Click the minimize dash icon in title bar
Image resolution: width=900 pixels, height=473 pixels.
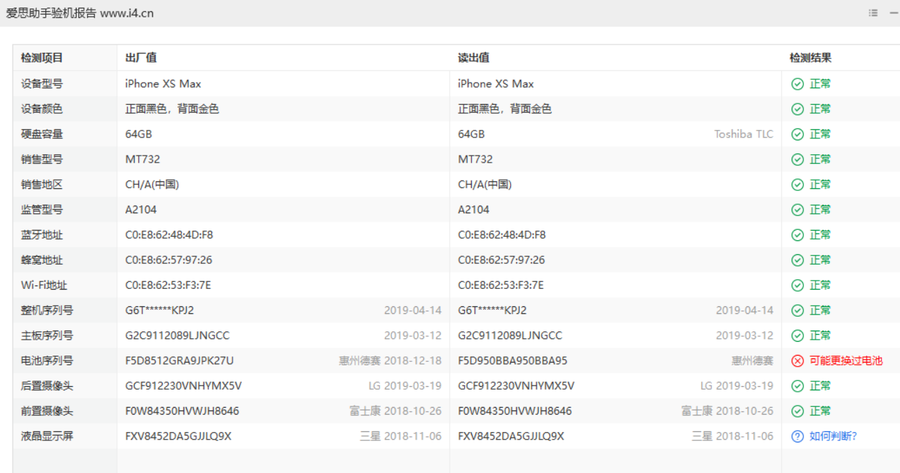click(x=894, y=13)
